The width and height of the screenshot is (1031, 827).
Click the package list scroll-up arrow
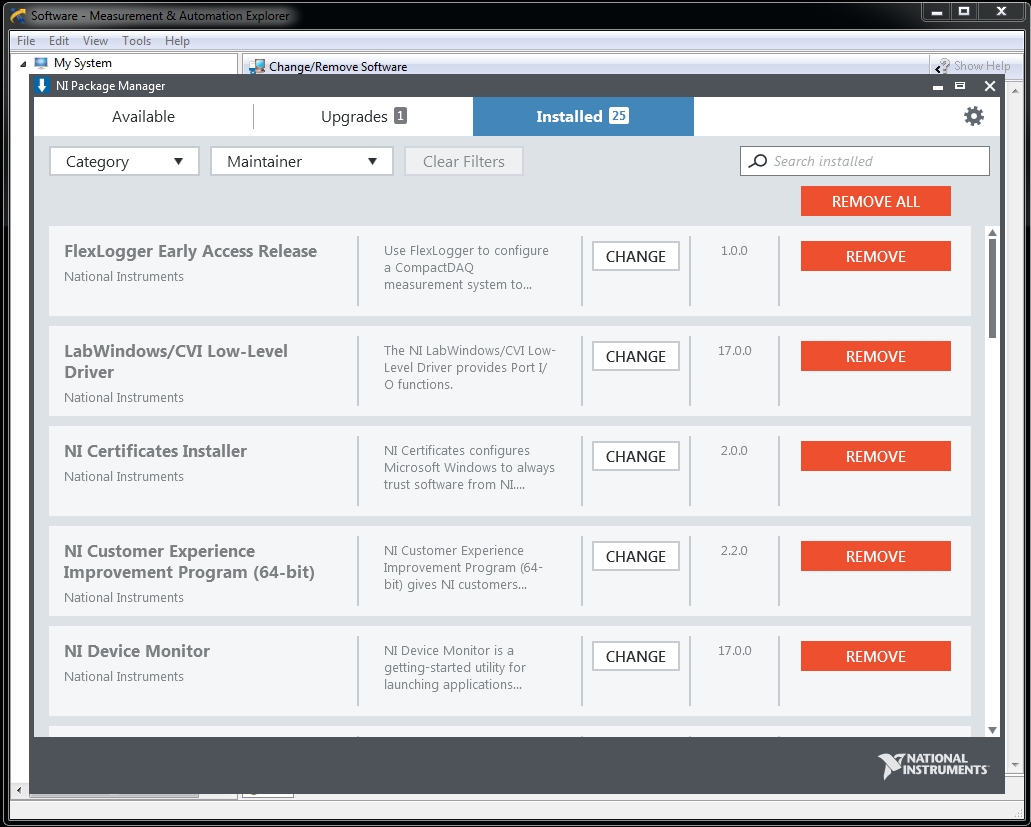click(992, 233)
